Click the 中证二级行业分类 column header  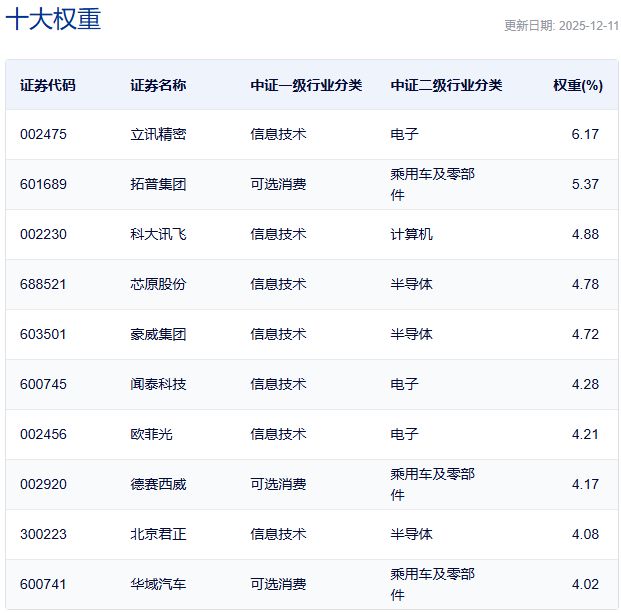tap(446, 85)
